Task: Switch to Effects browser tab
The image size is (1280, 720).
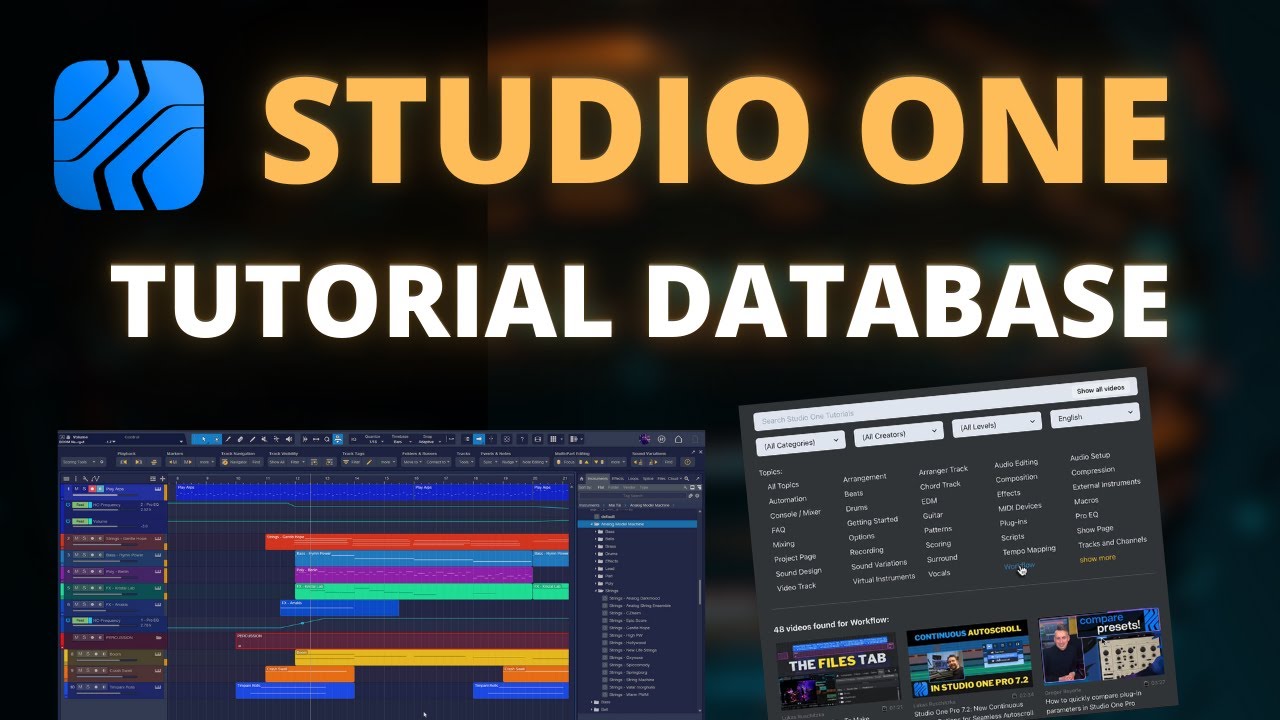Action: coord(617,478)
